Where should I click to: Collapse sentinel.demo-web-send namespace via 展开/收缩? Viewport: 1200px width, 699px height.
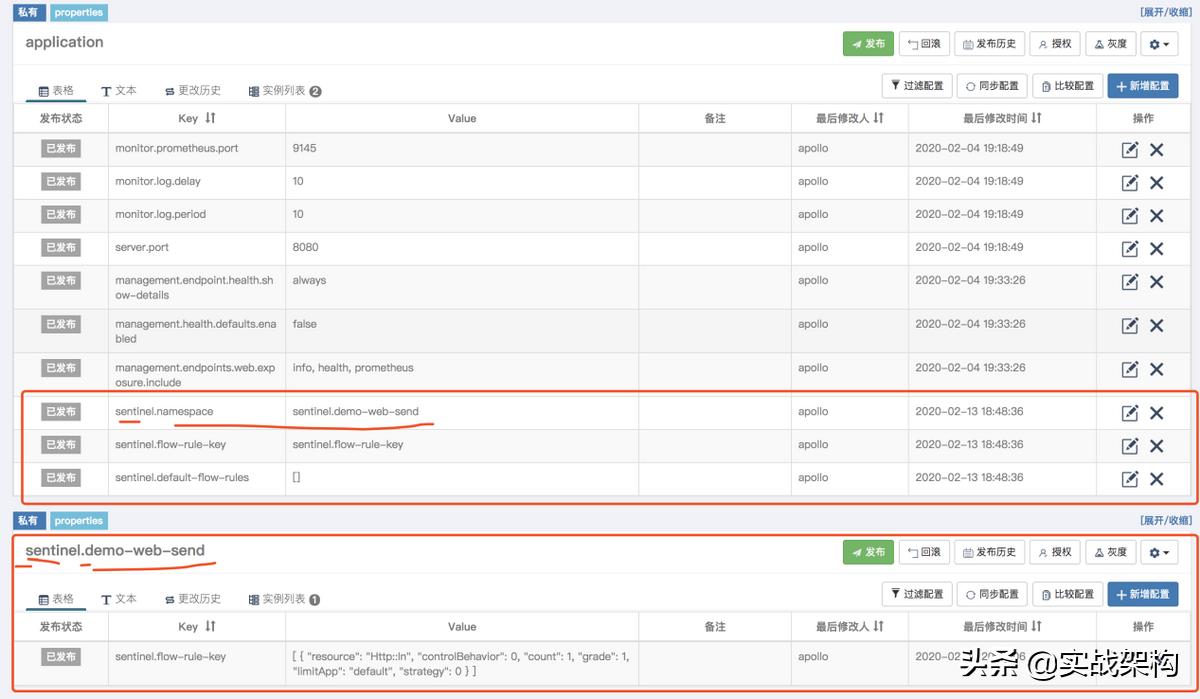point(1166,521)
